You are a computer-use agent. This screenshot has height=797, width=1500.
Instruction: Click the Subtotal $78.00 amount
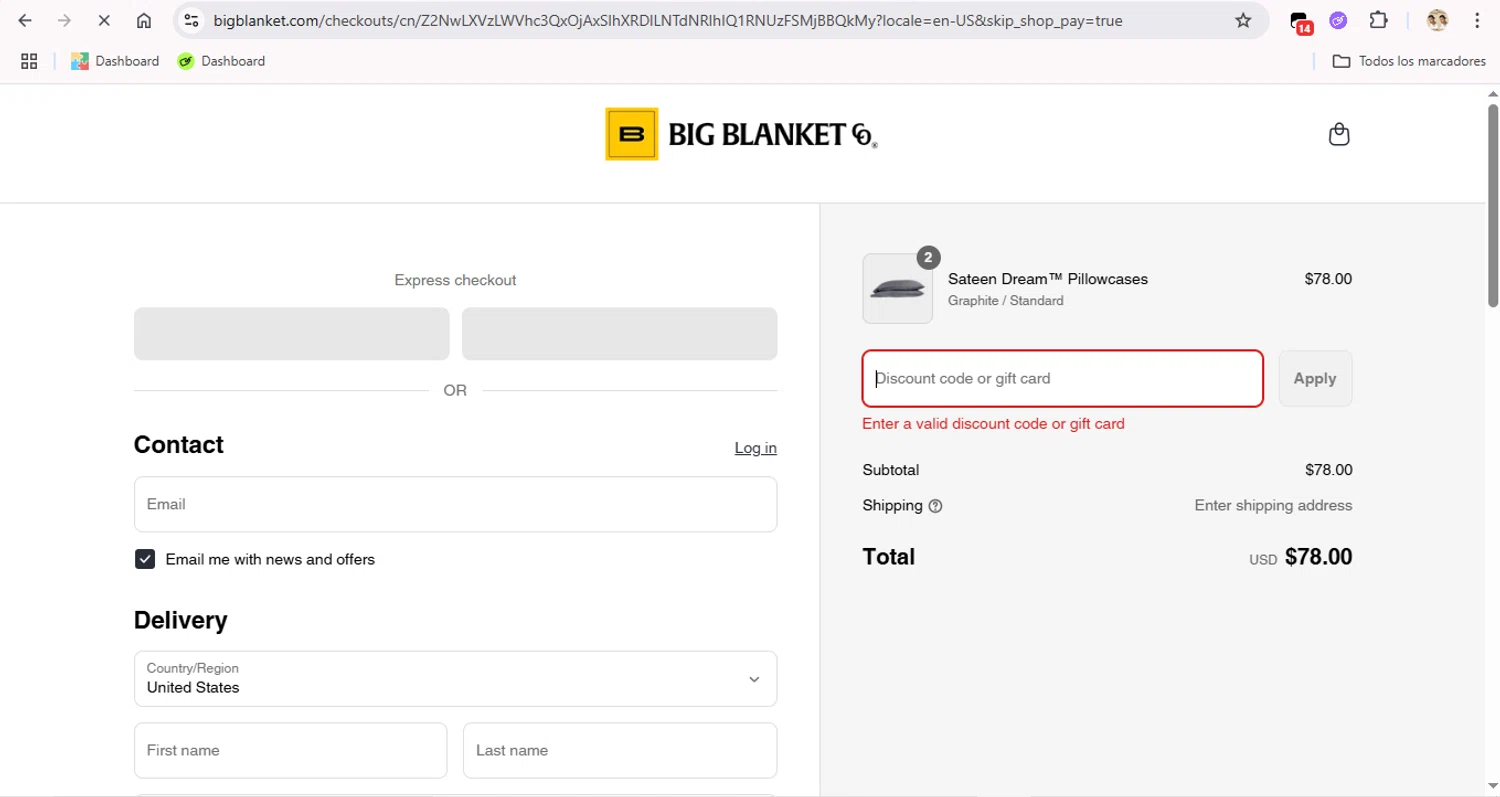coord(1328,470)
